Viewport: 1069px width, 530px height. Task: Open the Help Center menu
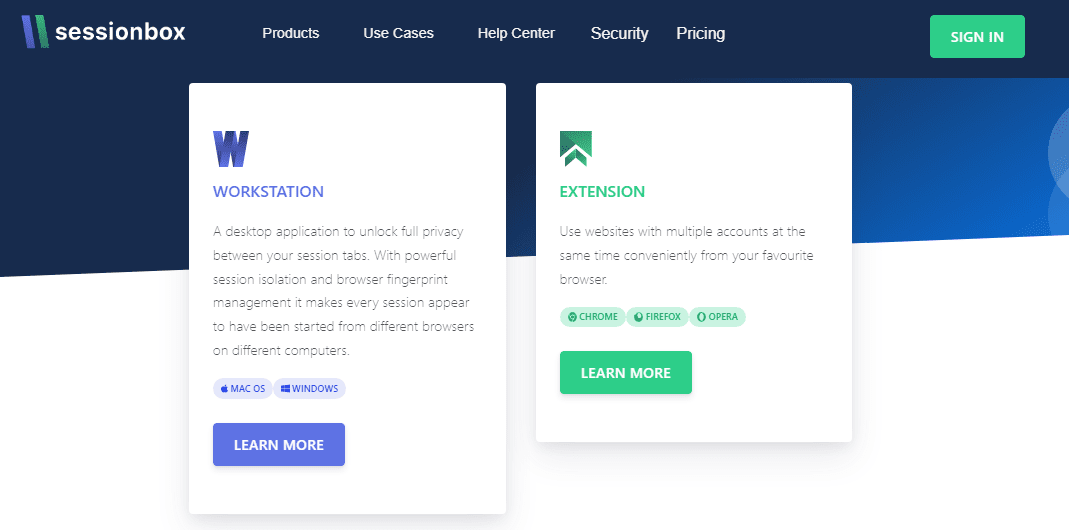516,33
